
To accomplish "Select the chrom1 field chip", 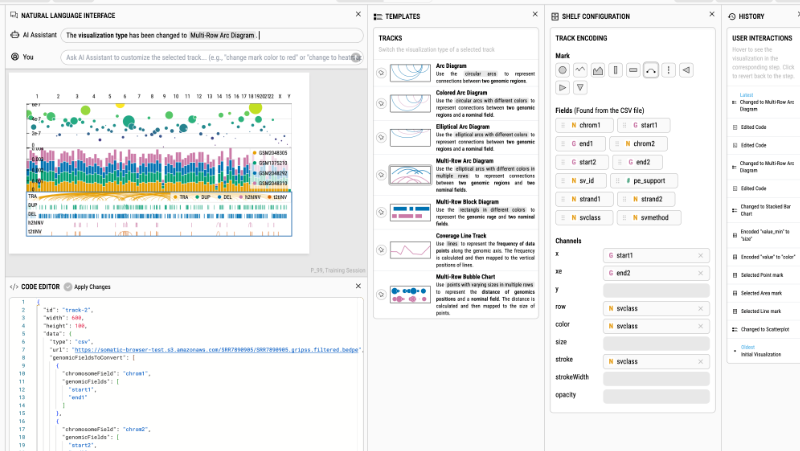I will [584, 125].
